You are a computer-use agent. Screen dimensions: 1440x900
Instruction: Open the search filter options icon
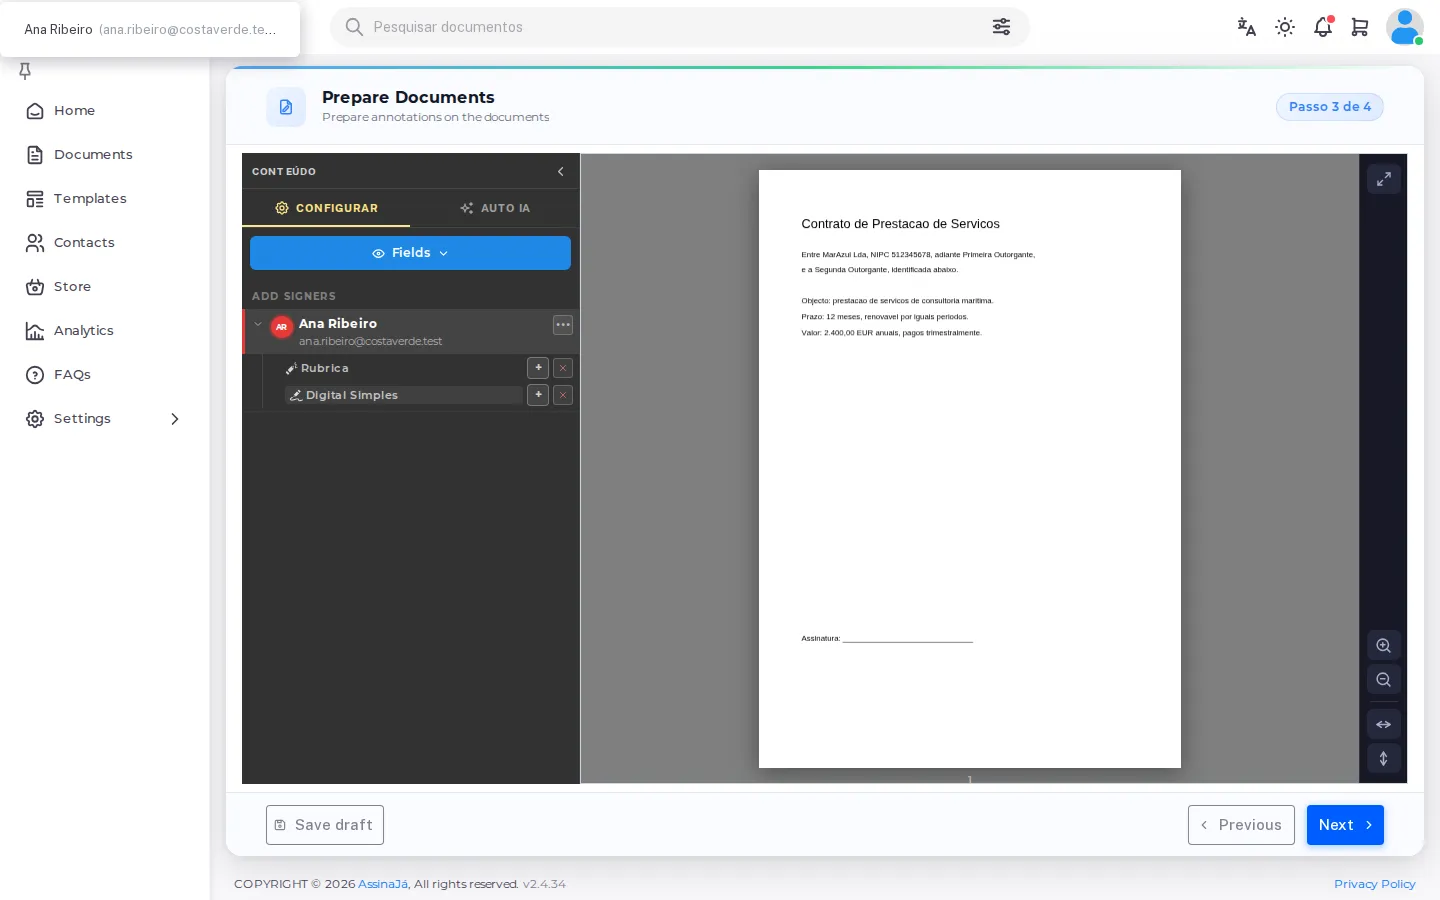pyautogui.click(x=1001, y=27)
